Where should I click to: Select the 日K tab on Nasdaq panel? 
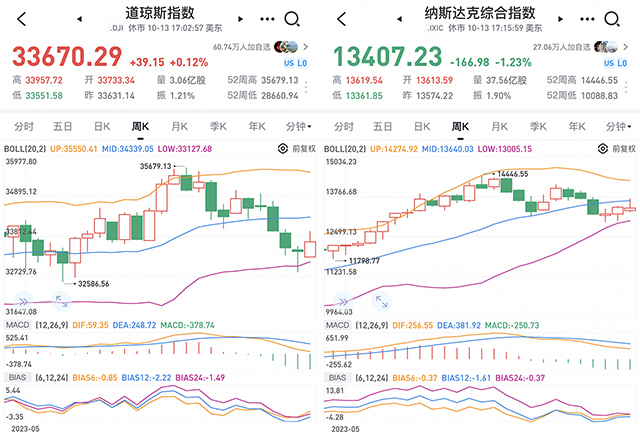click(x=422, y=127)
